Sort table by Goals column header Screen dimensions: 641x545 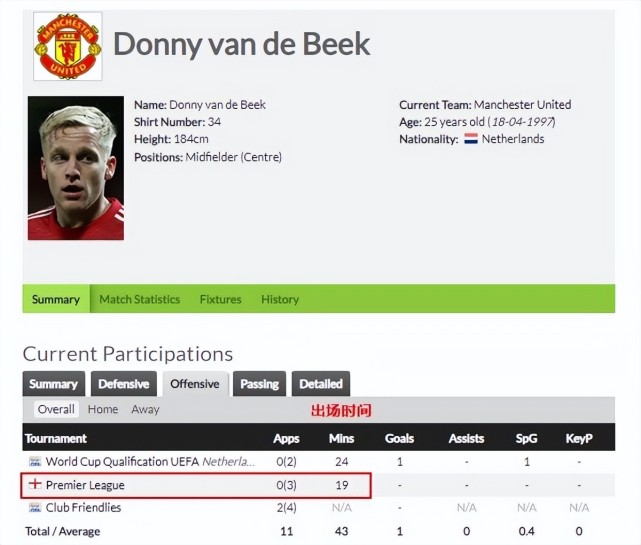coord(399,438)
